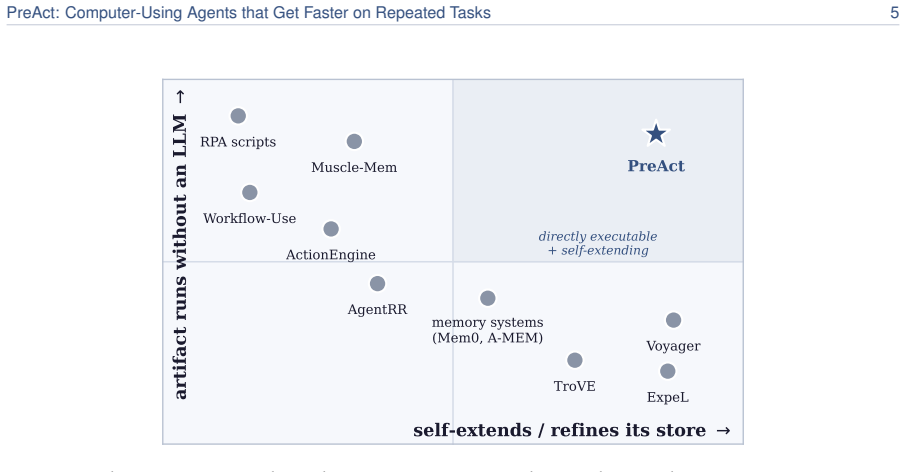Select the RPA scripts data point

pos(238,116)
